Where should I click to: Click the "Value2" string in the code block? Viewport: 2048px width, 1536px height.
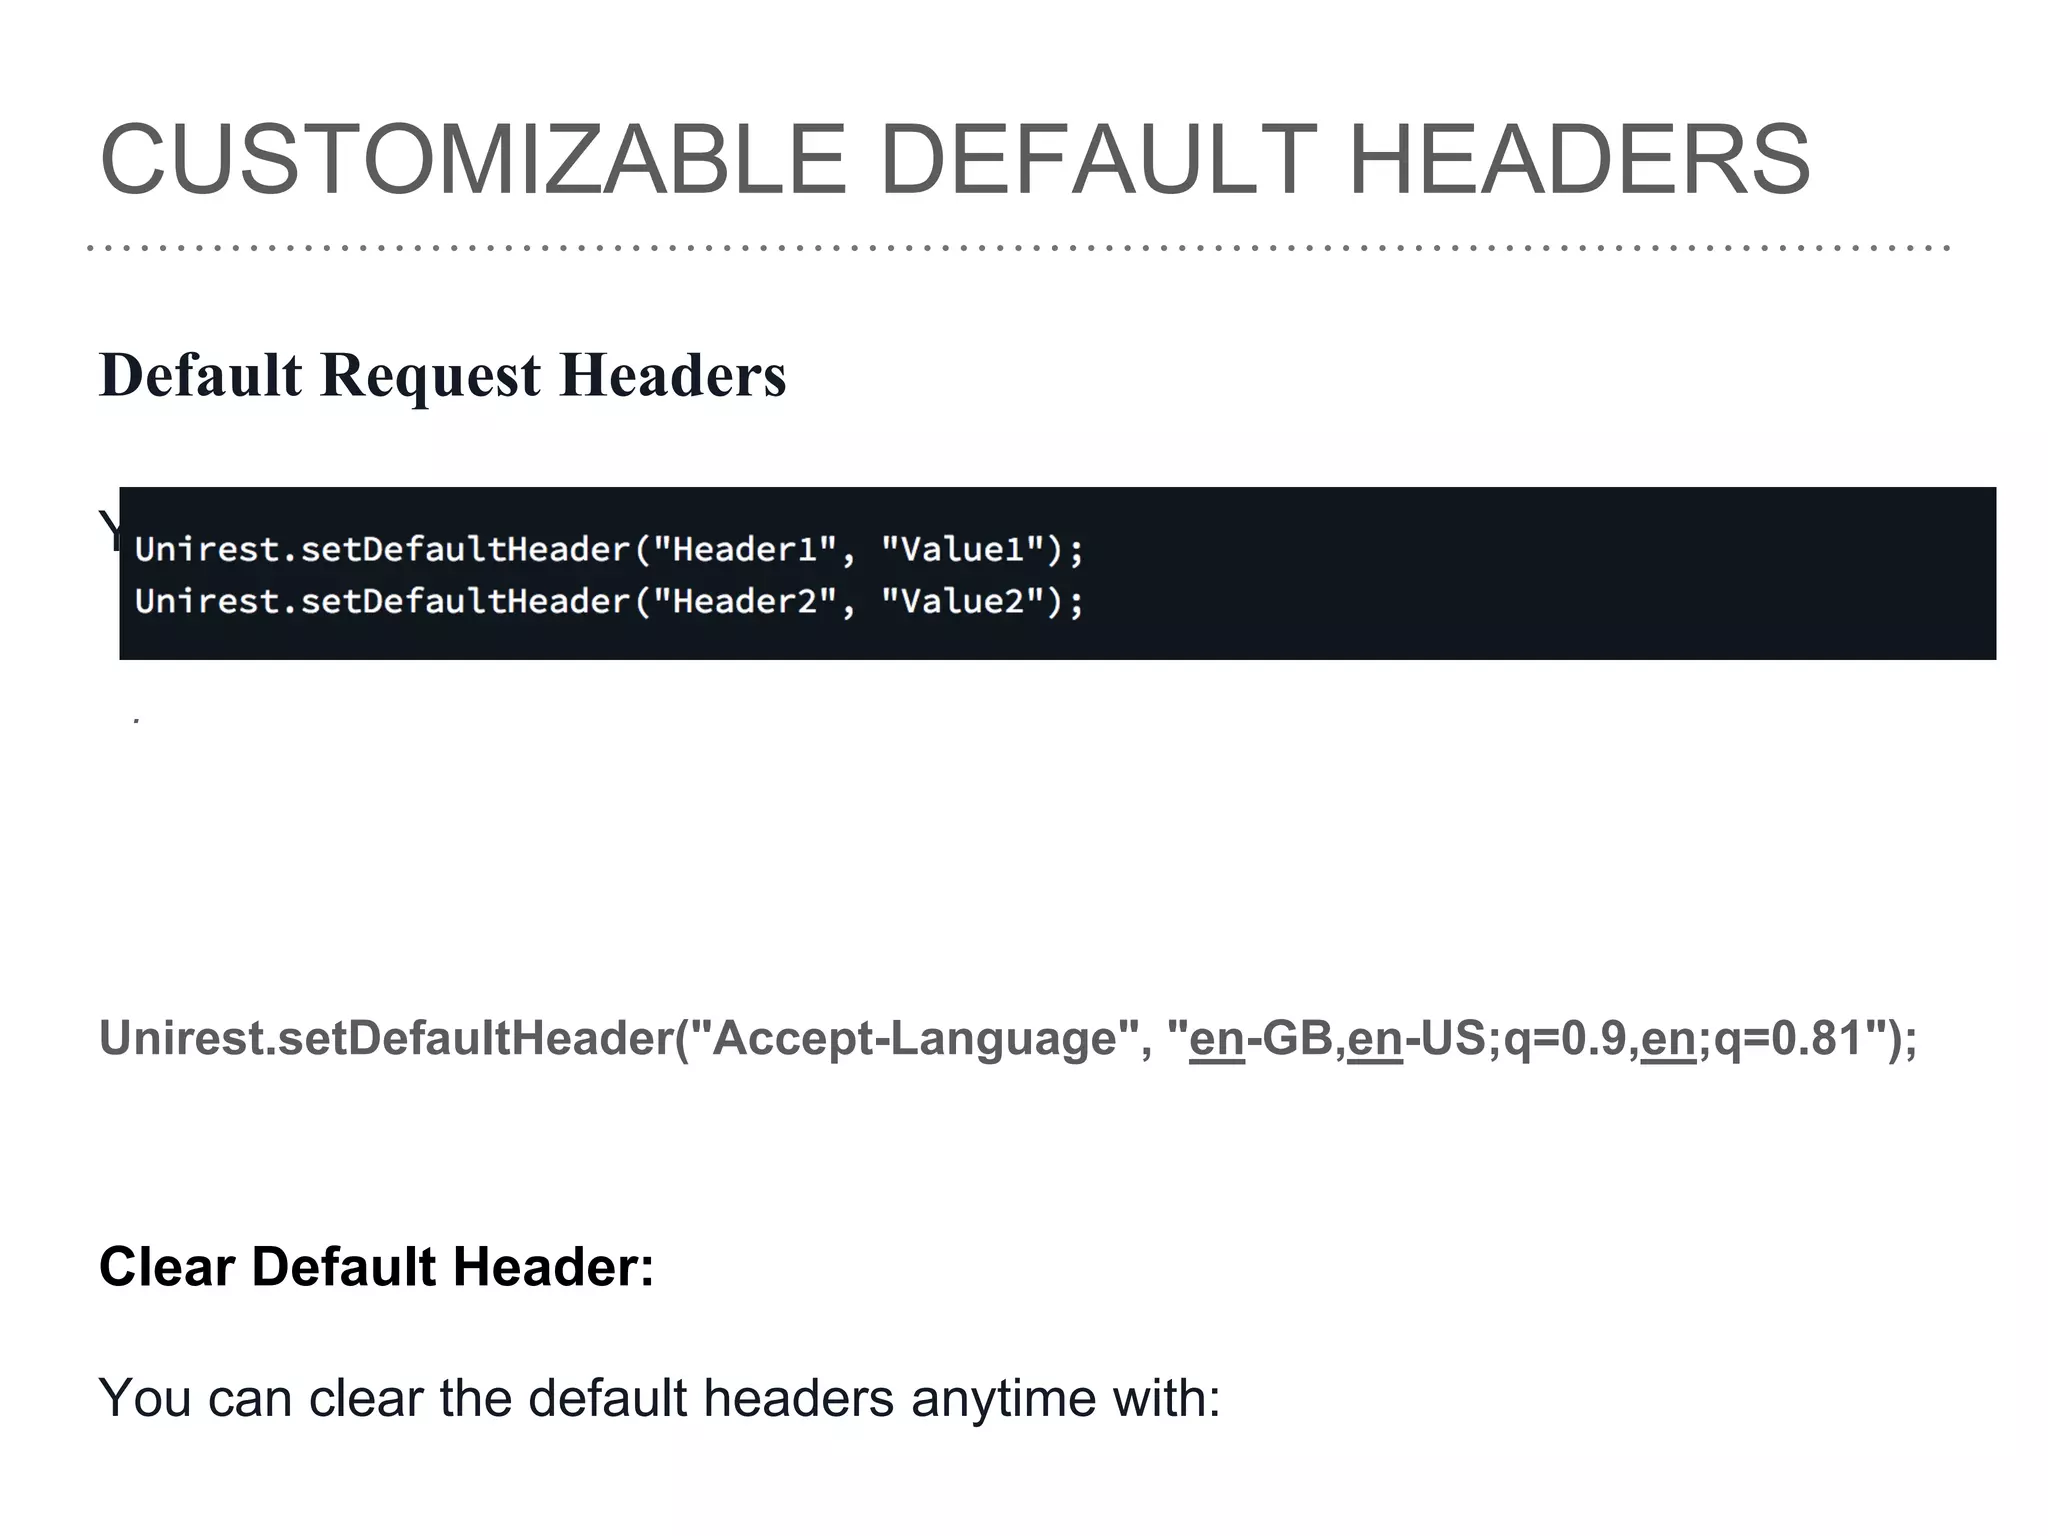(962, 601)
